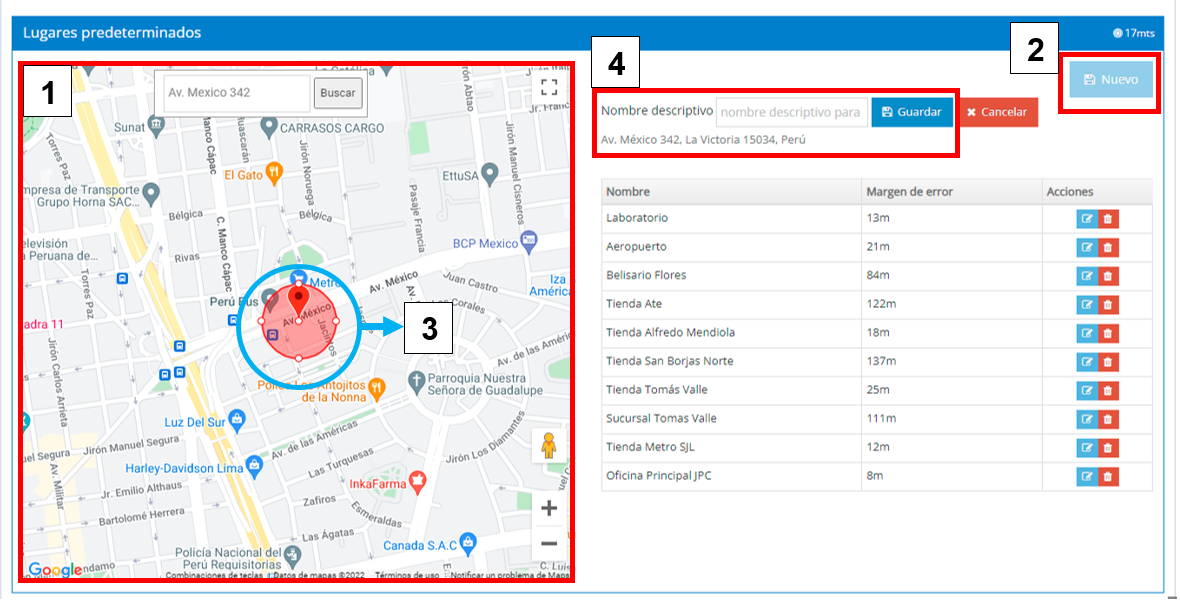1180x608 pixels.
Task: Create a new place with Nuevo
Action: coord(1111,79)
